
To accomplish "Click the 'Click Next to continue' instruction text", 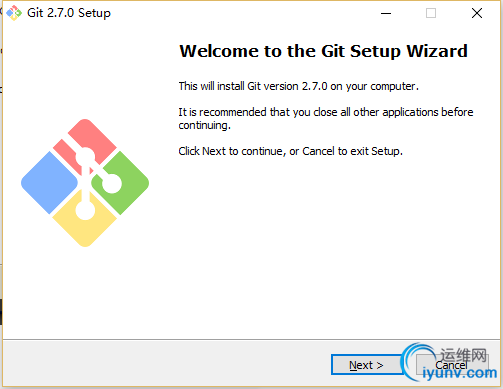I will [x=290, y=151].
